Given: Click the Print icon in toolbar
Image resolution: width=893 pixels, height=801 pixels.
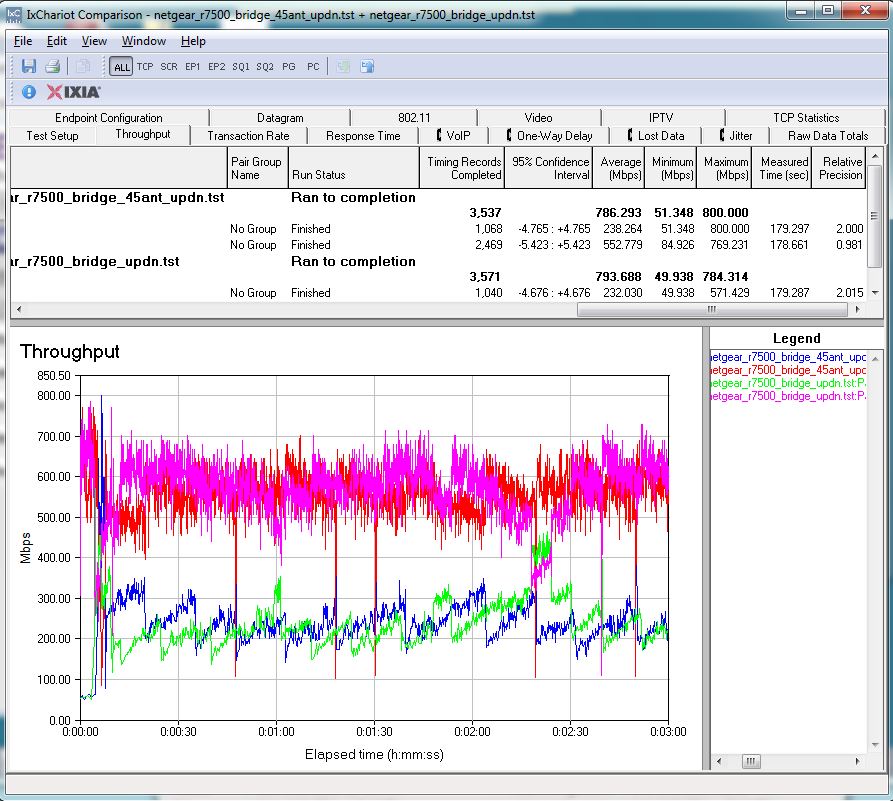Looking at the screenshot, I should click(52, 66).
